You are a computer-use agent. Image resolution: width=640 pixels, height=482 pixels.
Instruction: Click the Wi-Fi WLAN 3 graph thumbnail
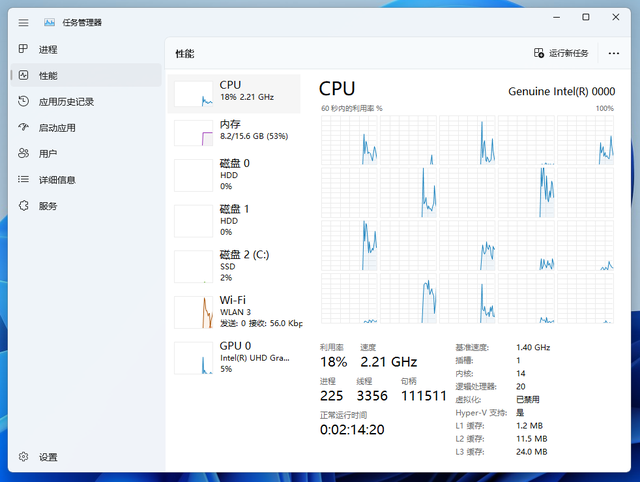click(x=193, y=312)
